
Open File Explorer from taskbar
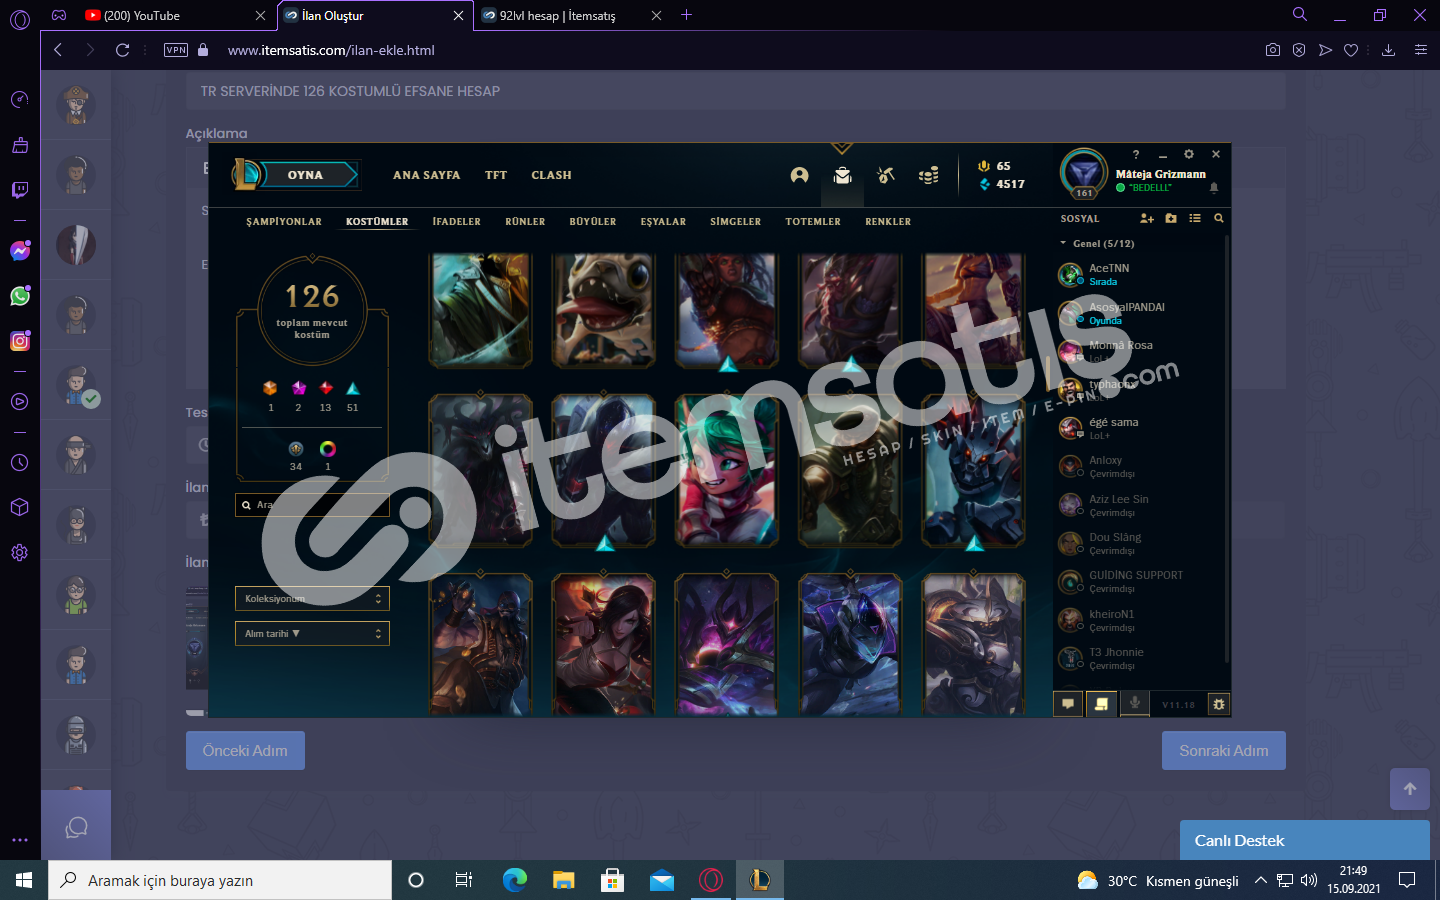563,880
